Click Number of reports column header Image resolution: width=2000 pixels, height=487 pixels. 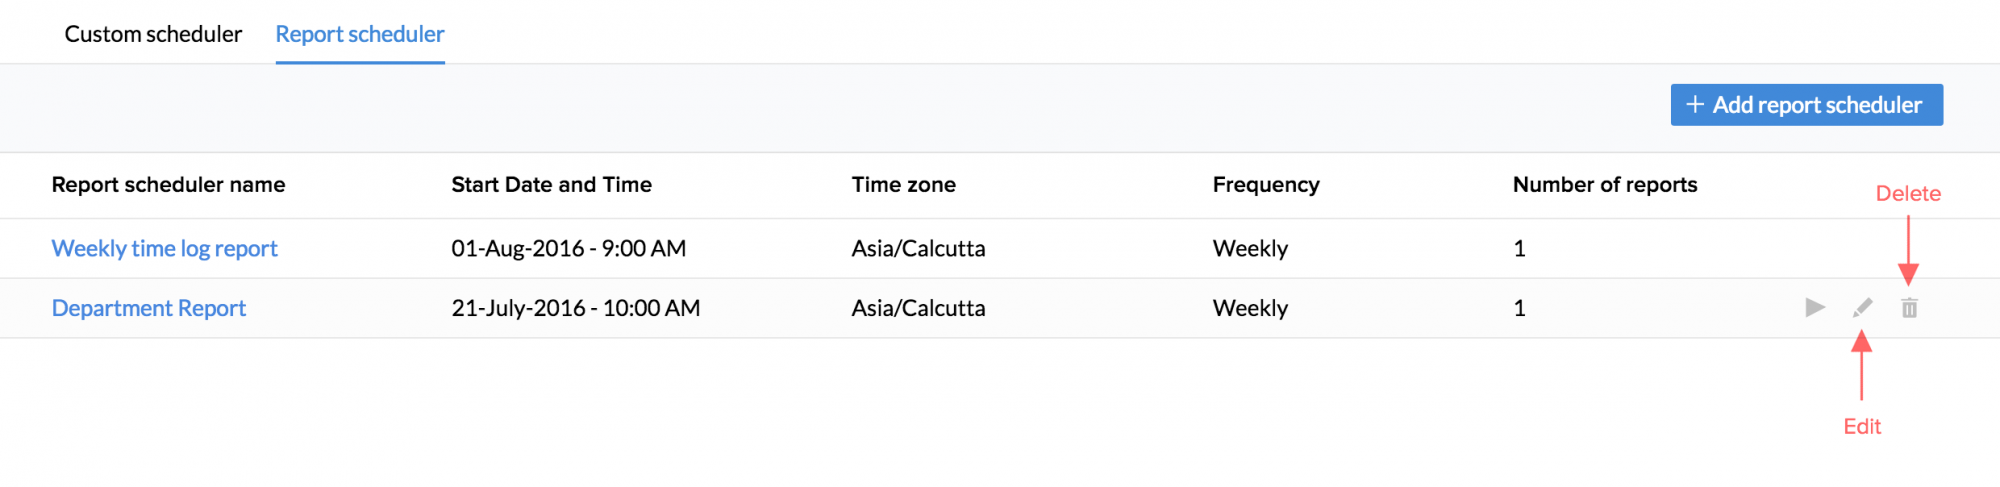point(1605,185)
